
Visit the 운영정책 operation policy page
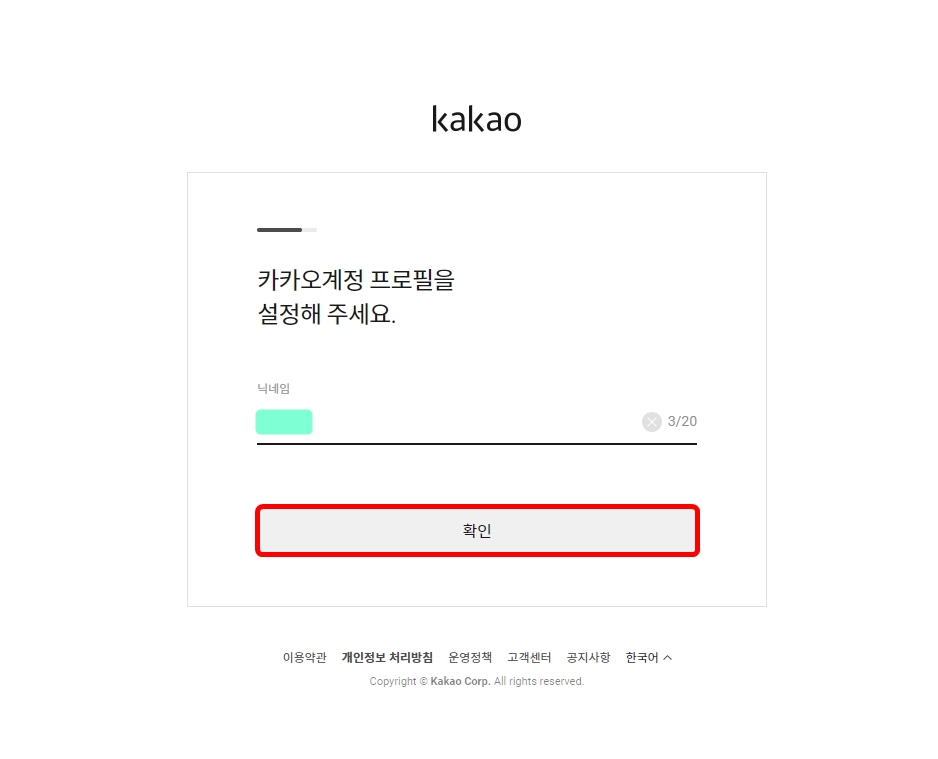(472, 657)
